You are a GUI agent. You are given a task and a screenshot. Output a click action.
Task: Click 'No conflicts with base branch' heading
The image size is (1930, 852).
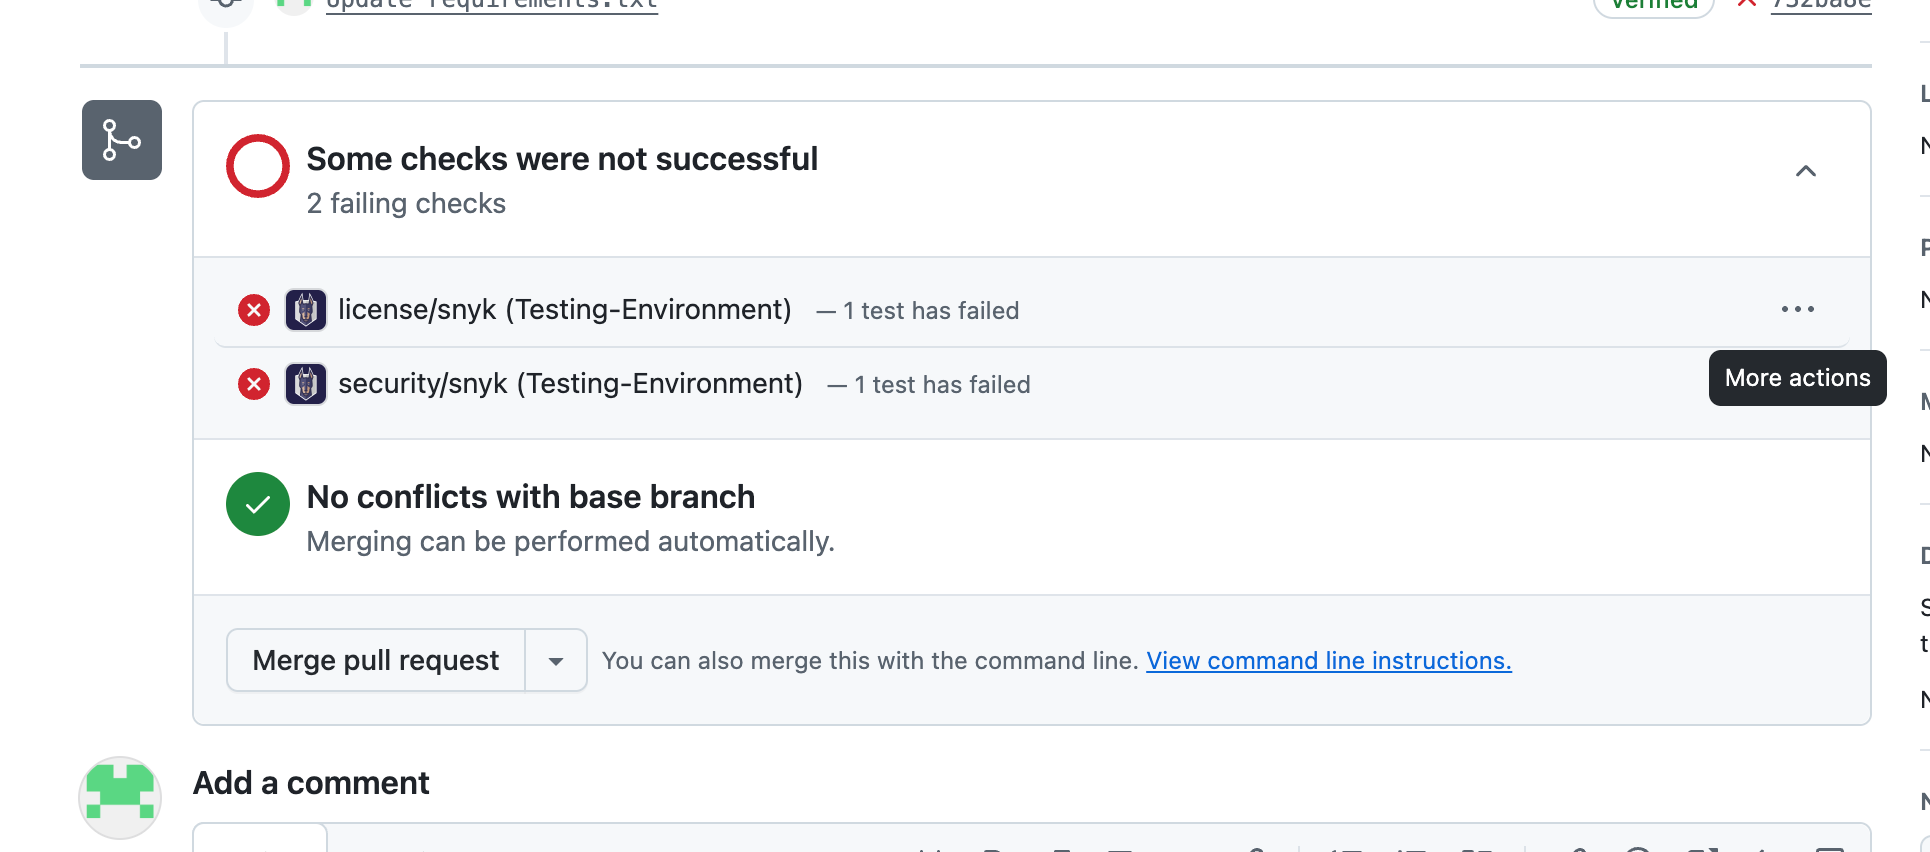(x=531, y=497)
